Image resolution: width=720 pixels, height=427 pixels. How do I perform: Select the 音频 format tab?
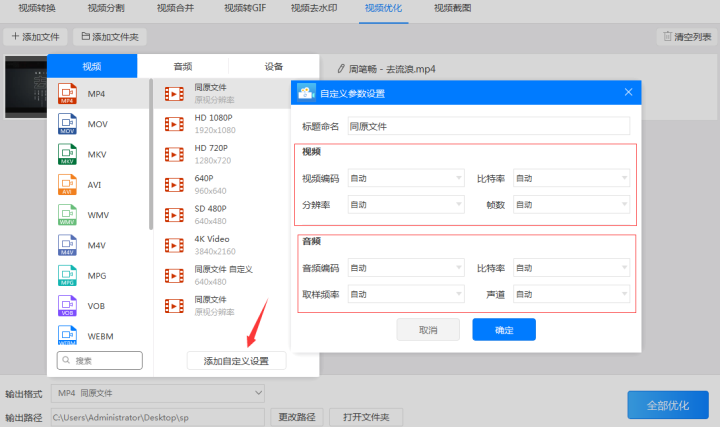coord(183,66)
